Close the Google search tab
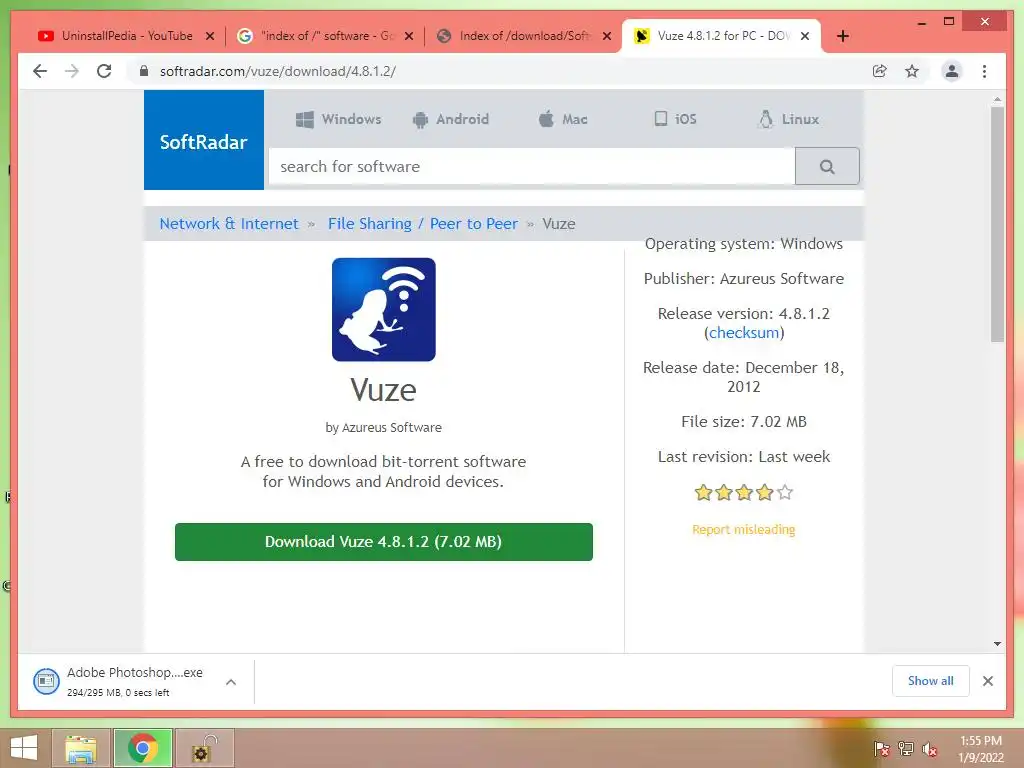Viewport: 1024px width, 768px height. tap(409, 36)
